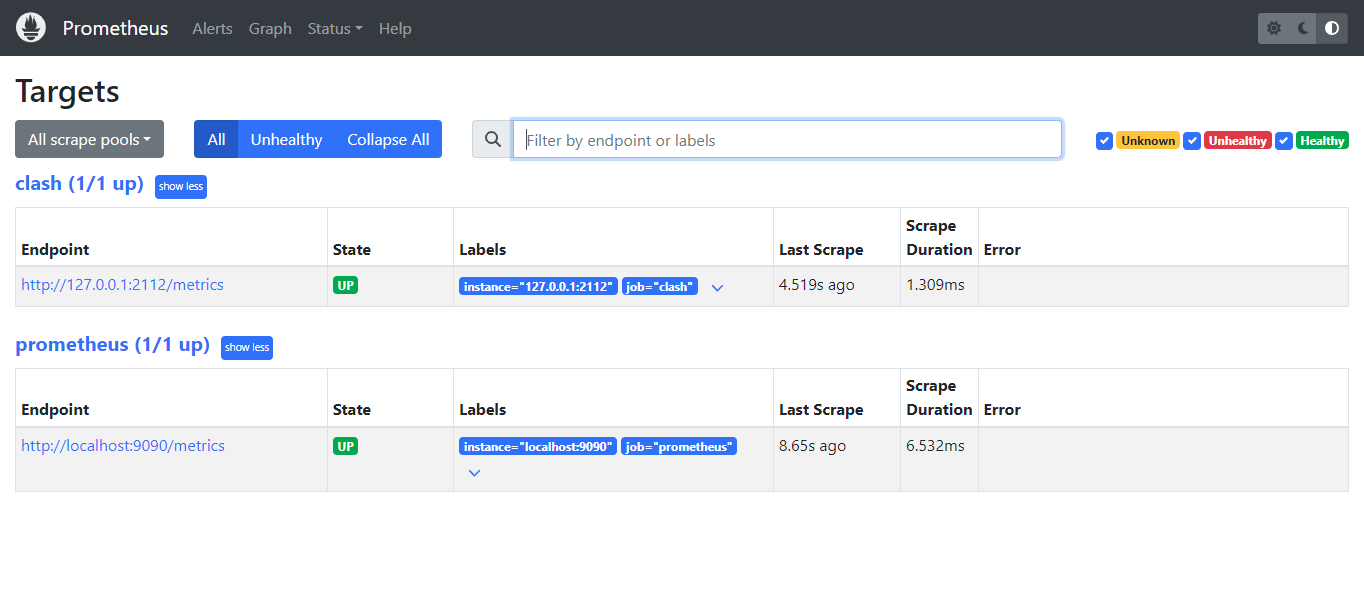
Task: Toggle the Healthy state checkbox
Action: (1284, 141)
